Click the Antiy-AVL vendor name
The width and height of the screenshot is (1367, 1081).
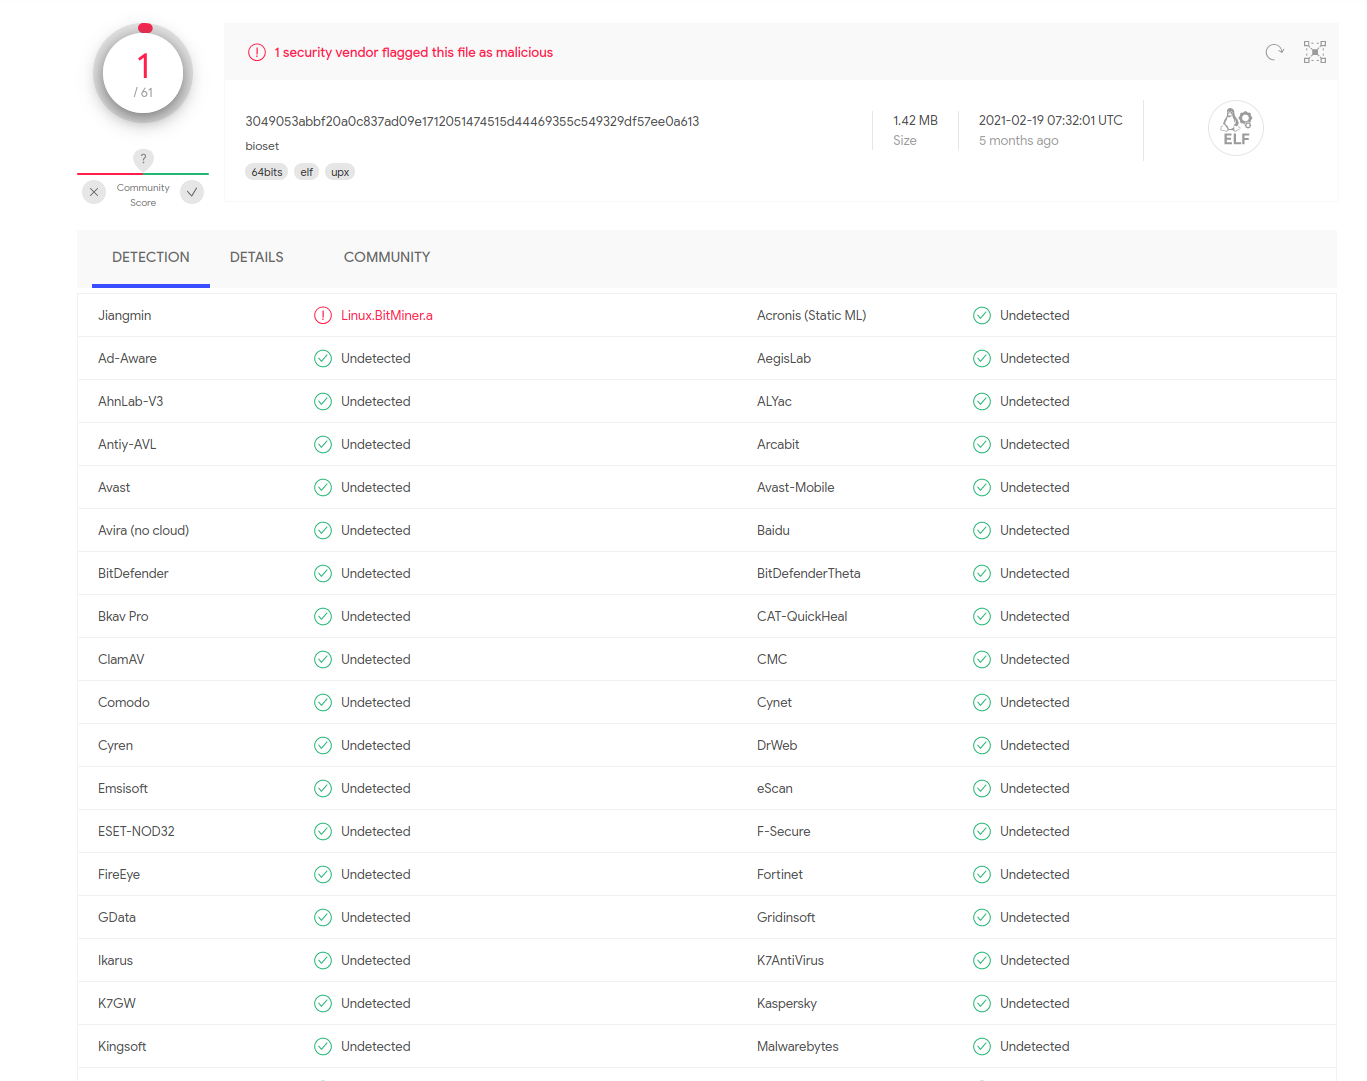point(127,444)
